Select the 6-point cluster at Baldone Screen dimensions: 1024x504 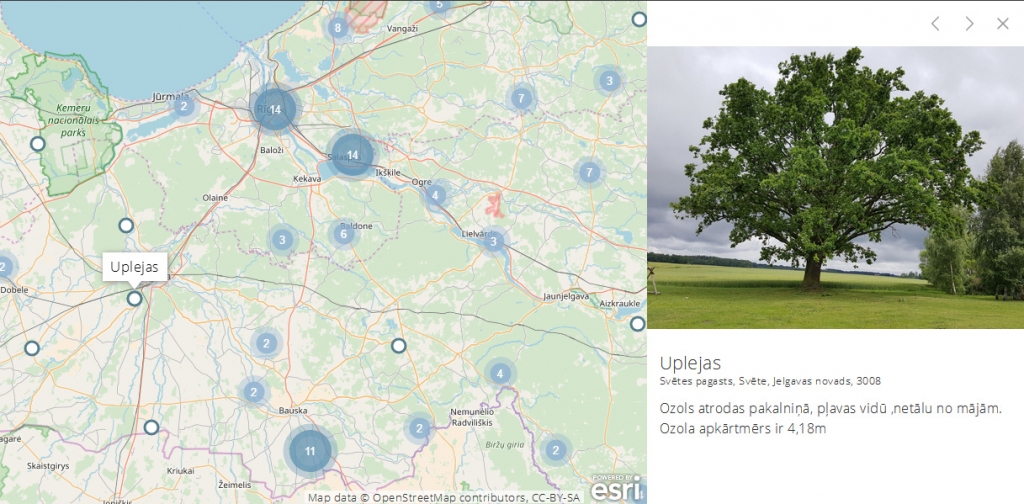(343, 235)
